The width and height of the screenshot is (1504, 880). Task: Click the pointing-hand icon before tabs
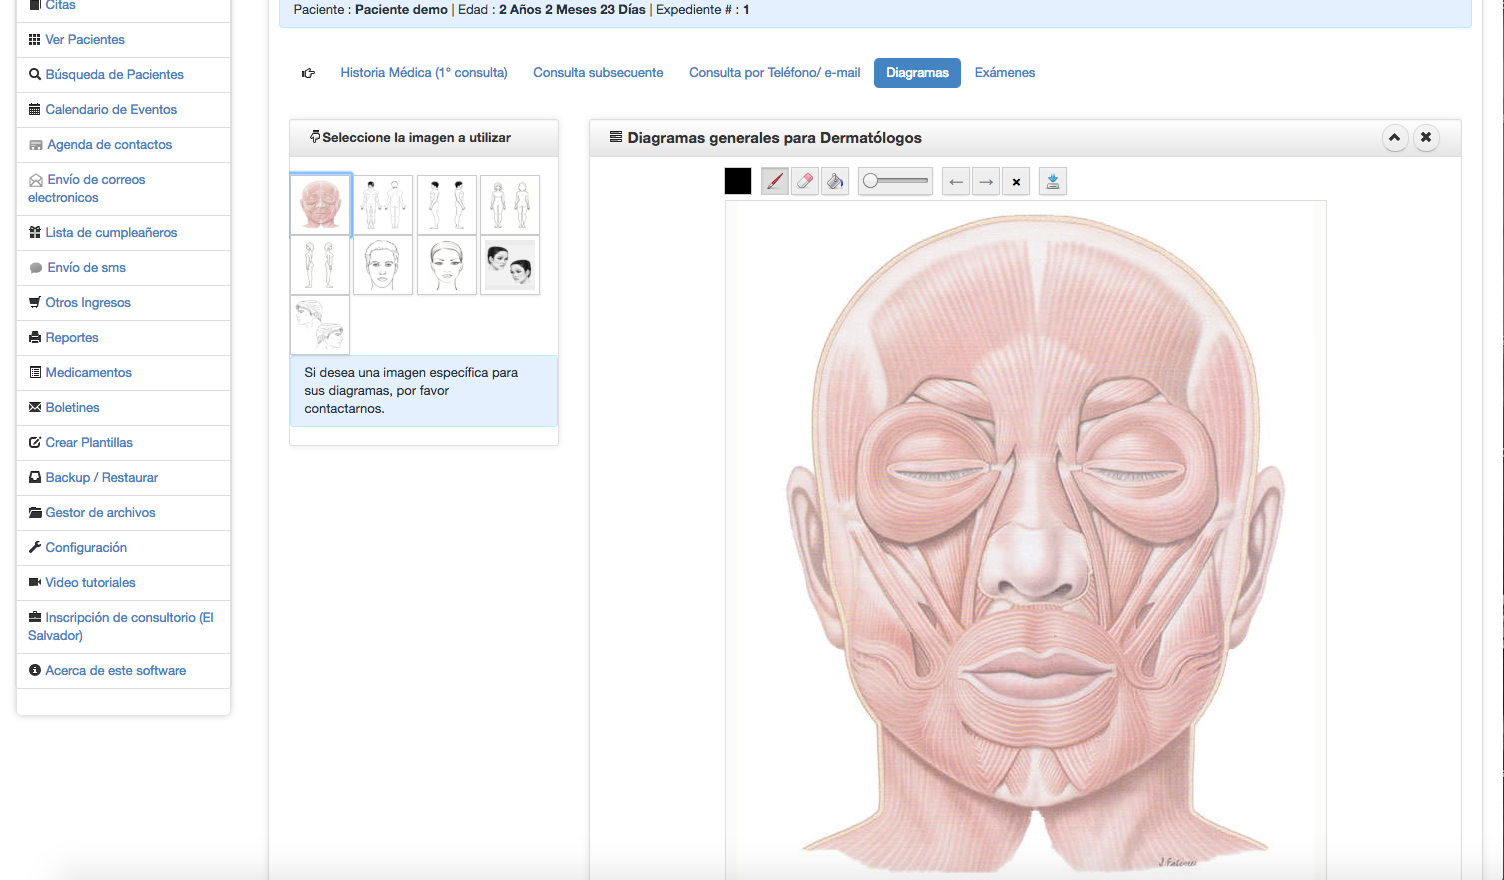click(x=308, y=73)
